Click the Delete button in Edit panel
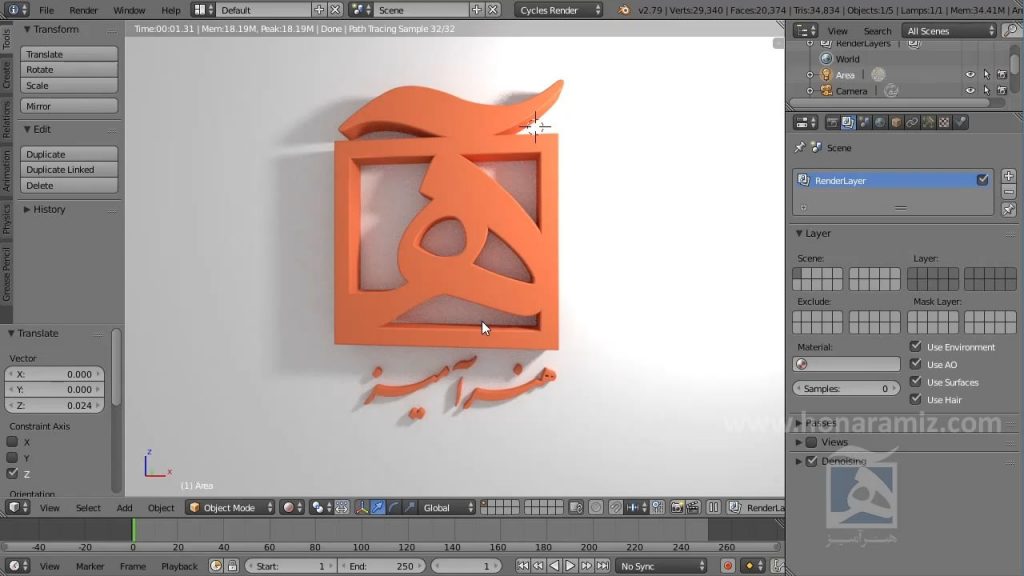Screen dimensions: 1024x576 [x=69, y=185]
